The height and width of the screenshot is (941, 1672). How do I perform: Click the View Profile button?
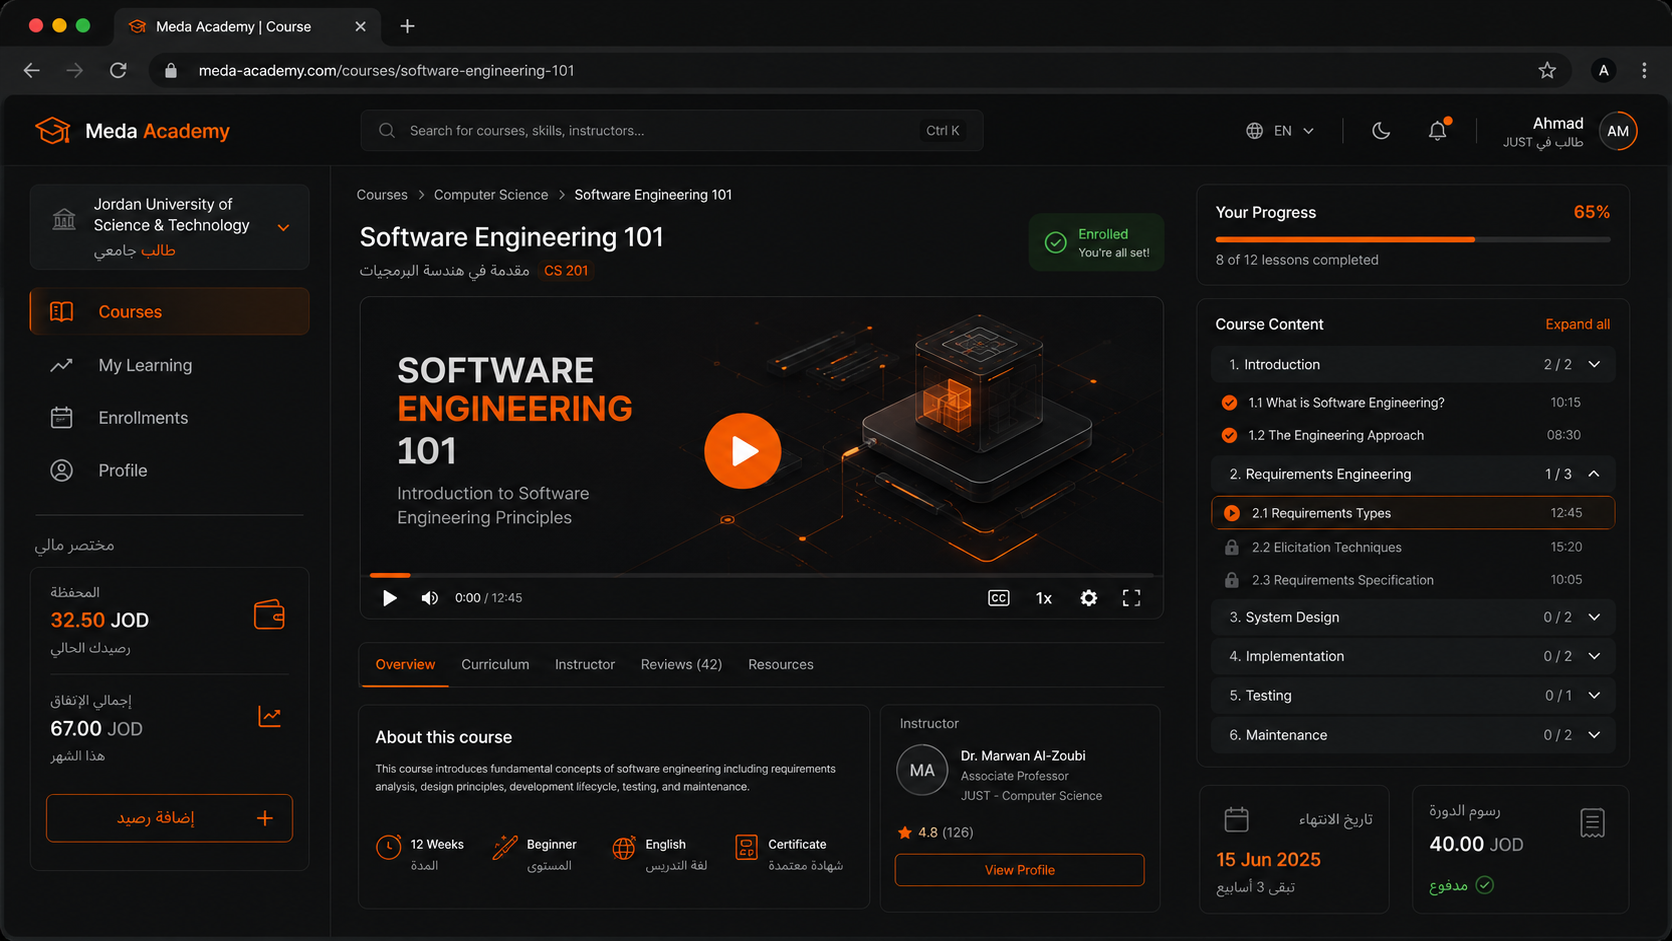pyautogui.click(x=1019, y=870)
